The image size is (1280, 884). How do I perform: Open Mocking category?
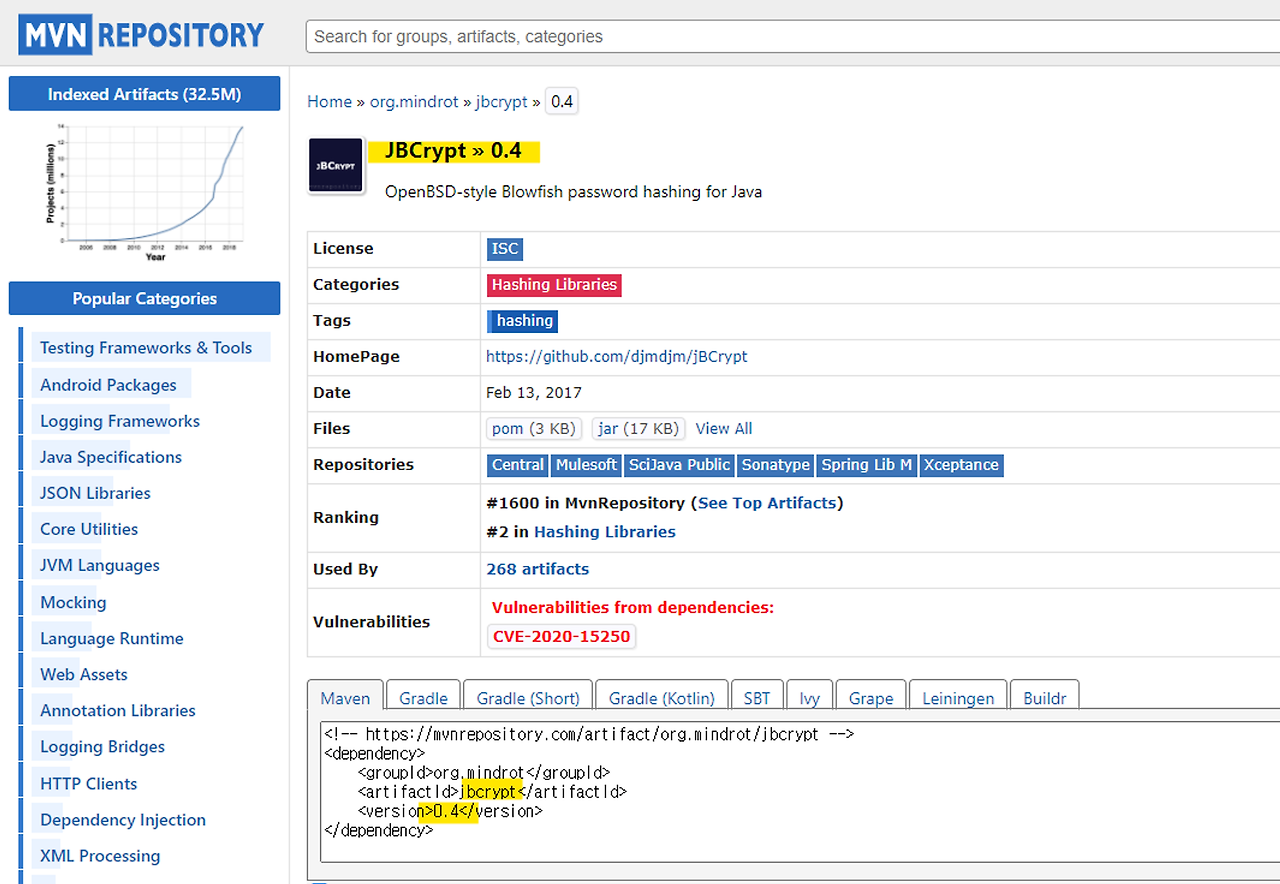point(73,602)
